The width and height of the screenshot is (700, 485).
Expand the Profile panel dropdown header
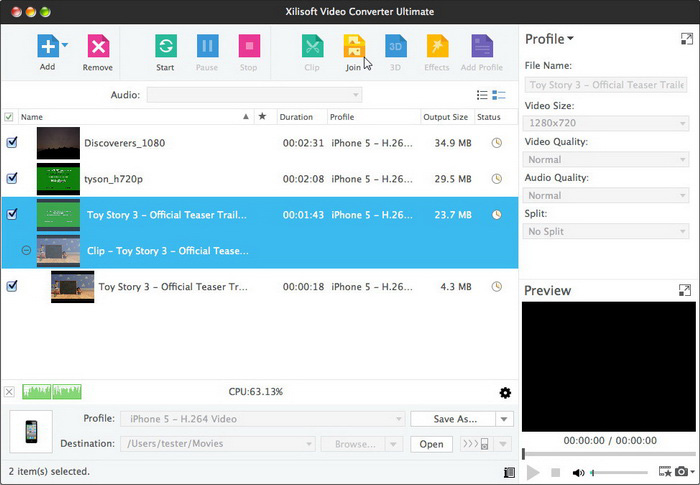click(x=549, y=39)
